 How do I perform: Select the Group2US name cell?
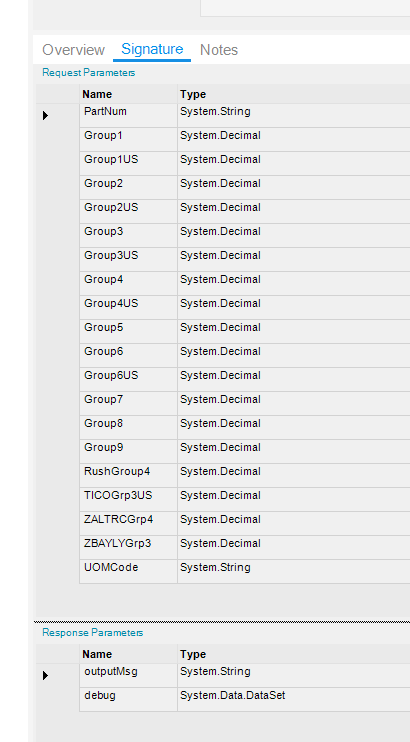click(x=128, y=212)
